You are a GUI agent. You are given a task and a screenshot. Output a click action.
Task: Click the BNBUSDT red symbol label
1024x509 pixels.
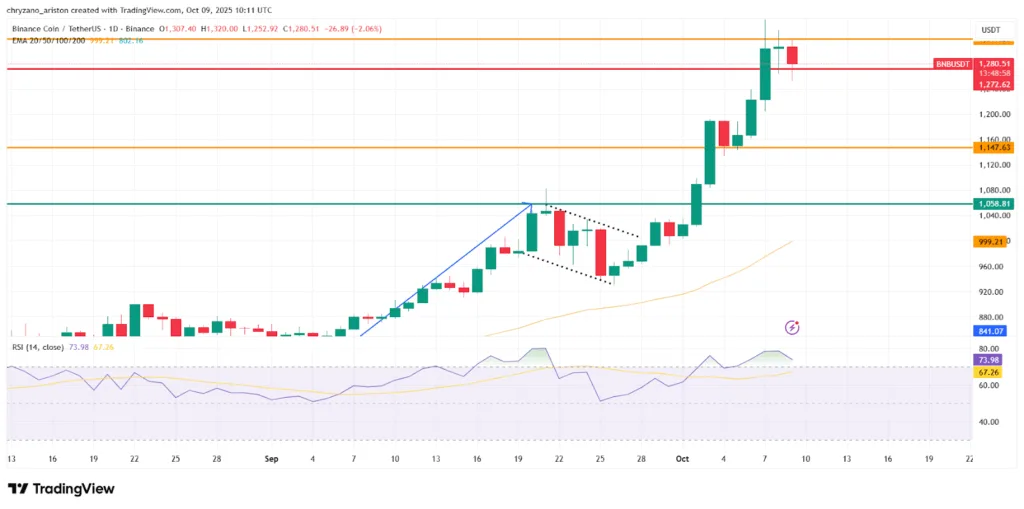pos(951,63)
